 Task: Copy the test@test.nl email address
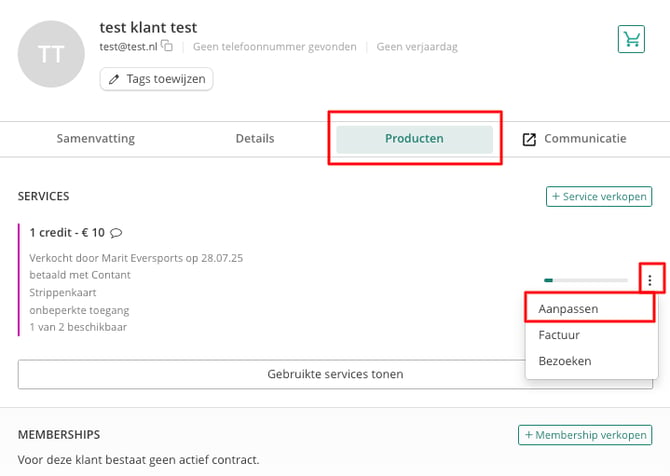(x=167, y=46)
